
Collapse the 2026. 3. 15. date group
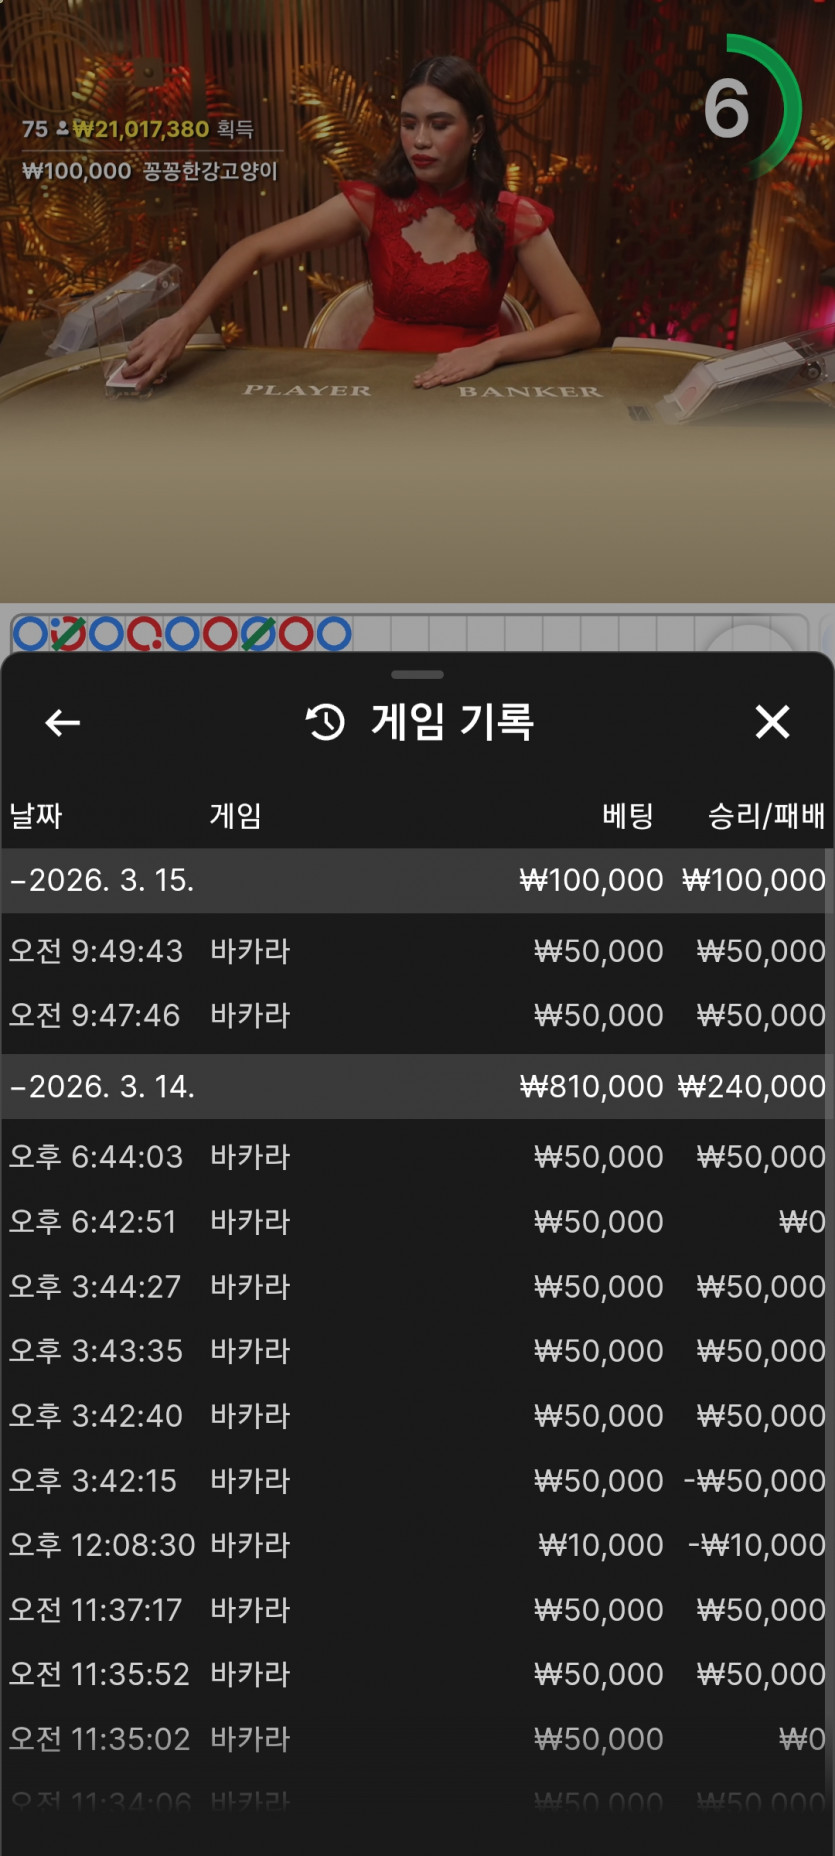[x=417, y=880]
